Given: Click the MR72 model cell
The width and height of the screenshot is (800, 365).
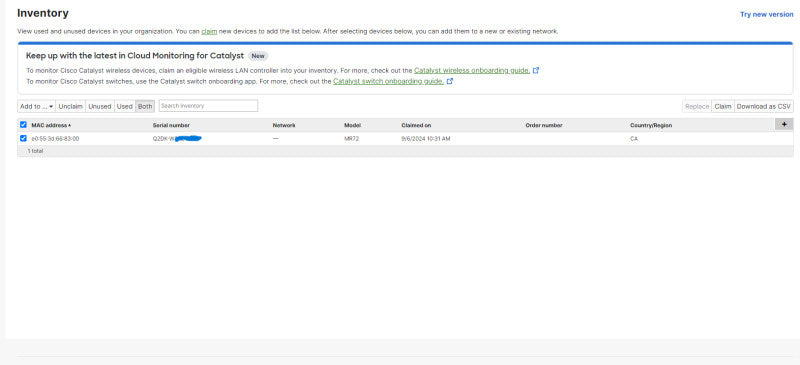Looking at the screenshot, I should click(x=352, y=139).
